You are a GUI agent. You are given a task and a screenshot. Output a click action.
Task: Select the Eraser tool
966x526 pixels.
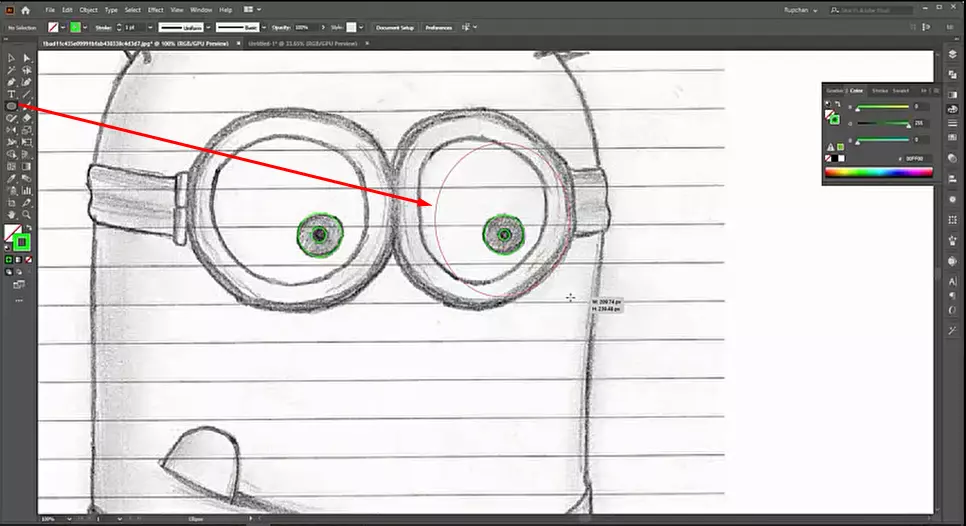(x=26, y=118)
